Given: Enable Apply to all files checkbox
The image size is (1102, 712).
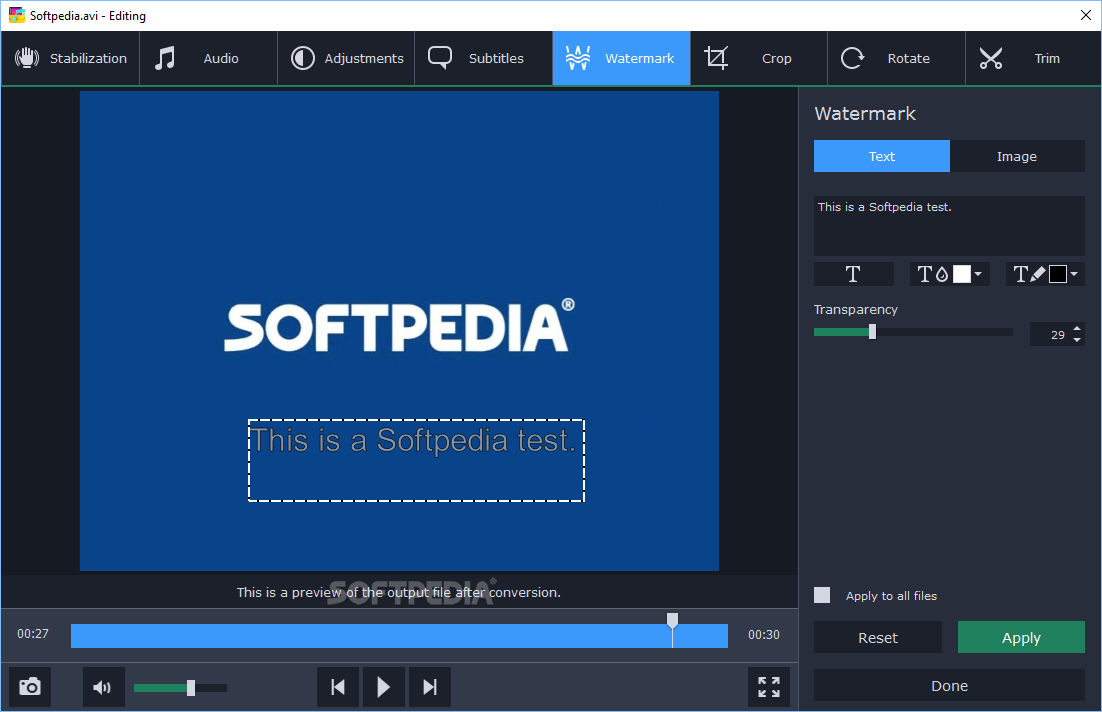Looking at the screenshot, I should (x=822, y=595).
